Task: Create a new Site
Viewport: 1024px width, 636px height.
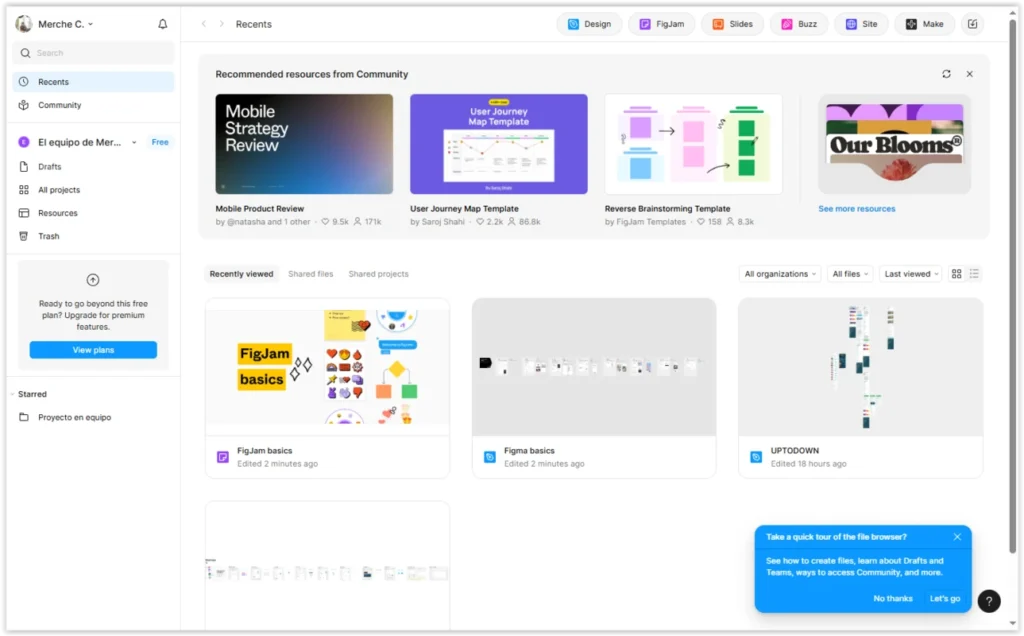Action: (x=861, y=23)
